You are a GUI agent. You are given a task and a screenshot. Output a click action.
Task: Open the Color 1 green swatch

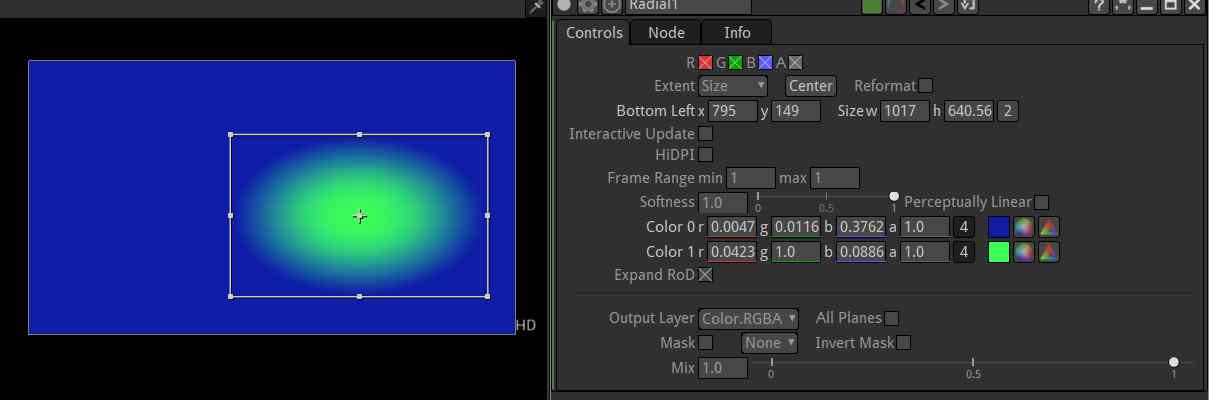point(998,252)
